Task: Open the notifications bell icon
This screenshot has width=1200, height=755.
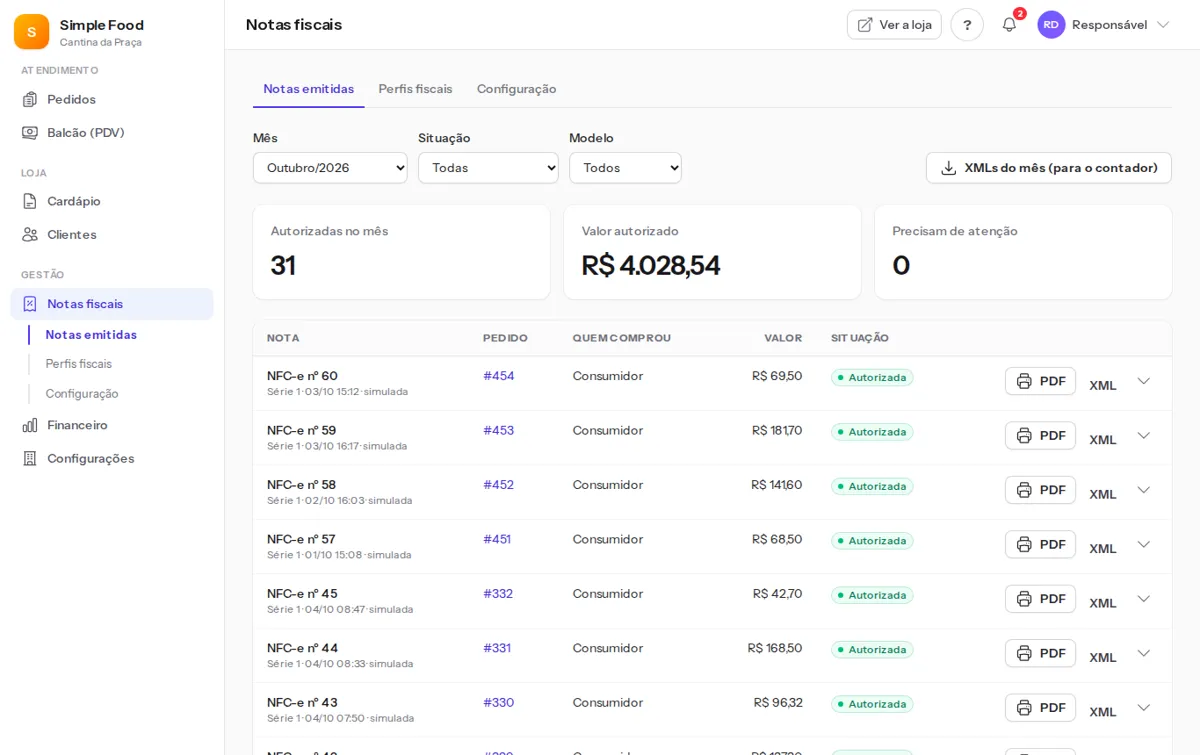Action: (x=1009, y=25)
